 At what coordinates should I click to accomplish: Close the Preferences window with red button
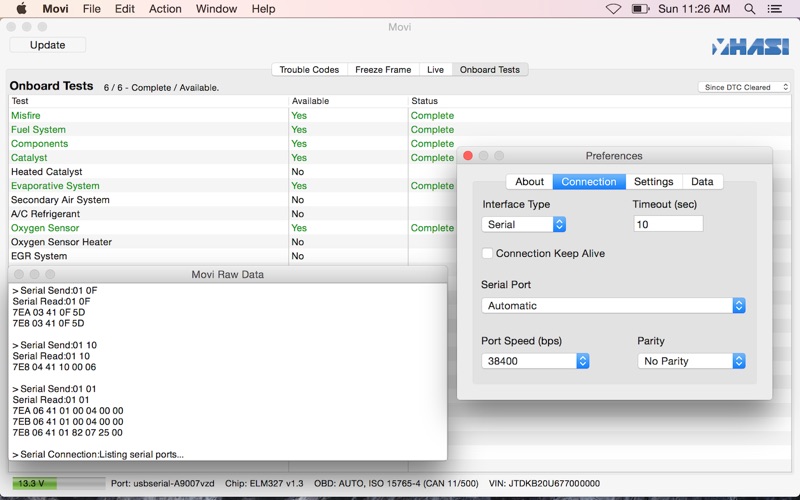(x=468, y=156)
